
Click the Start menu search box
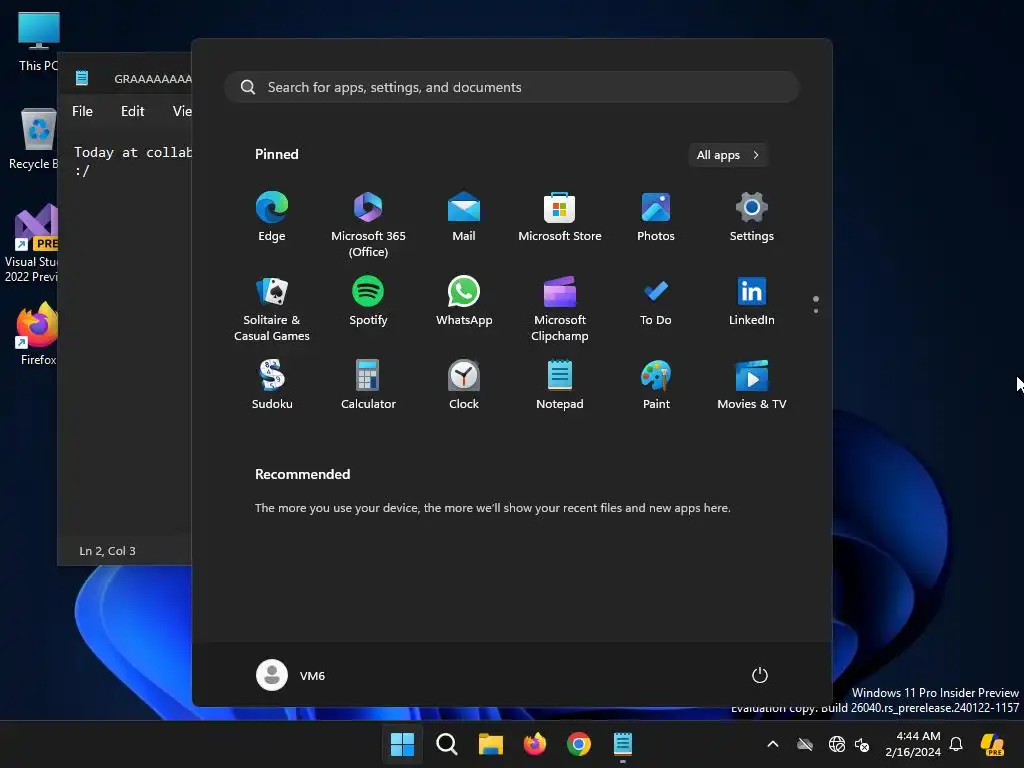(512, 87)
